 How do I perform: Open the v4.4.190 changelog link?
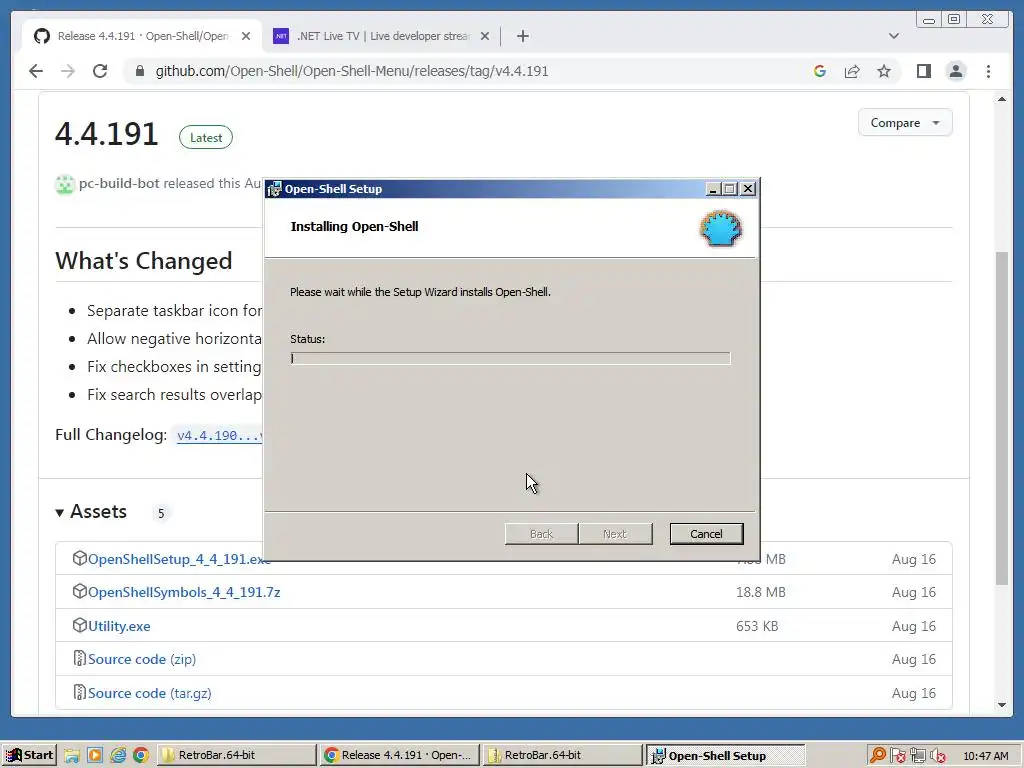tap(219, 436)
